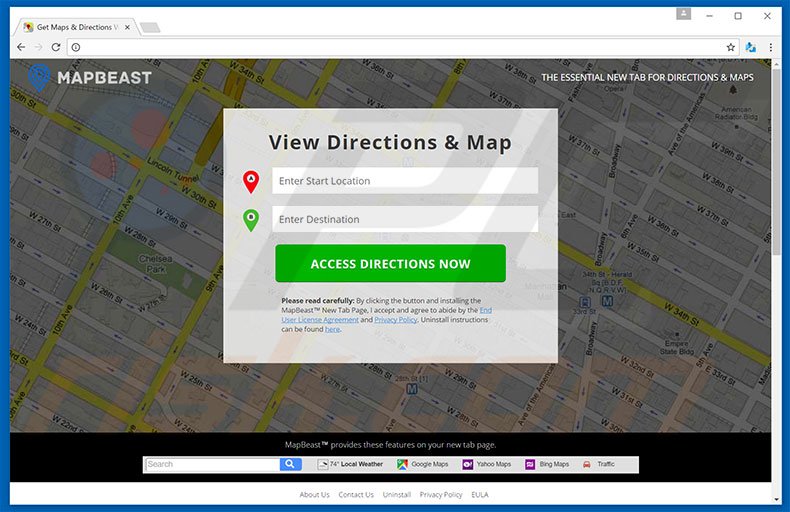Click the Bing Maps toolbar shortcut
The width and height of the screenshot is (790, 512).
(x=547, y=464)
